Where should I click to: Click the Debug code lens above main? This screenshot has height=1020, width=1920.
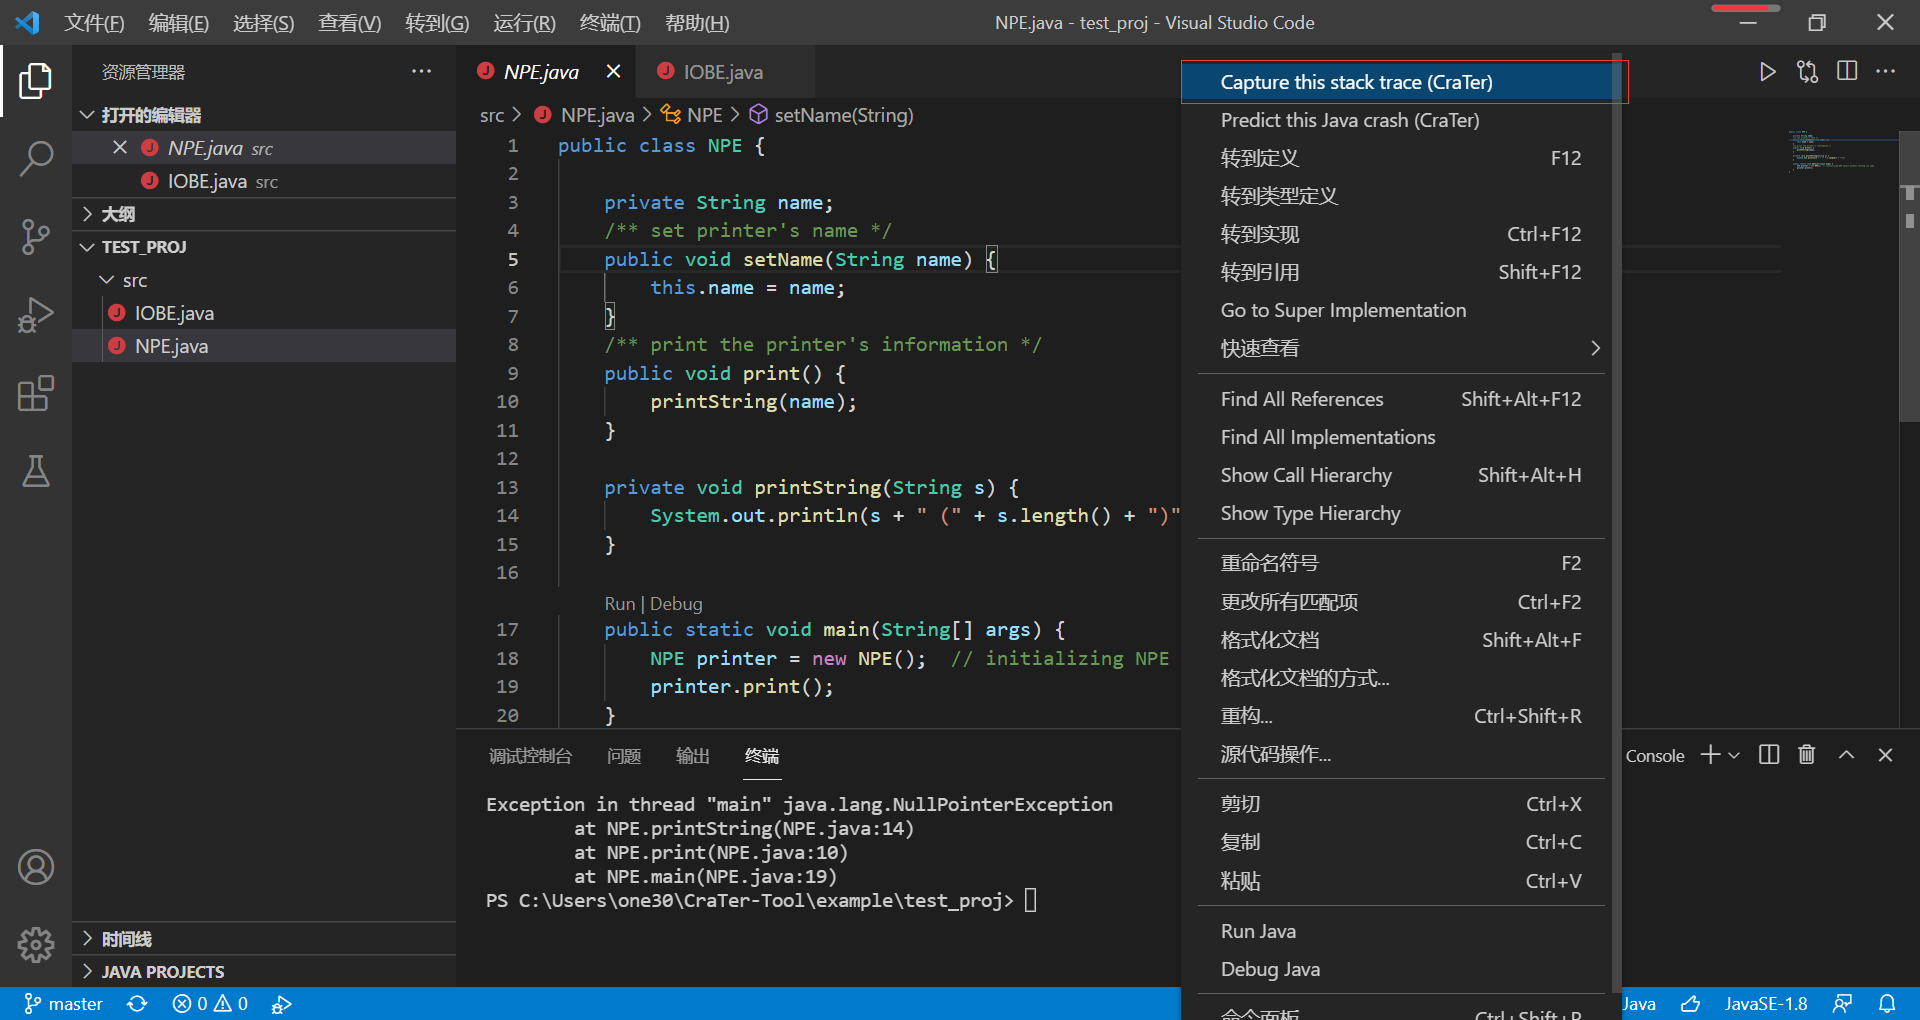[676, 604]
